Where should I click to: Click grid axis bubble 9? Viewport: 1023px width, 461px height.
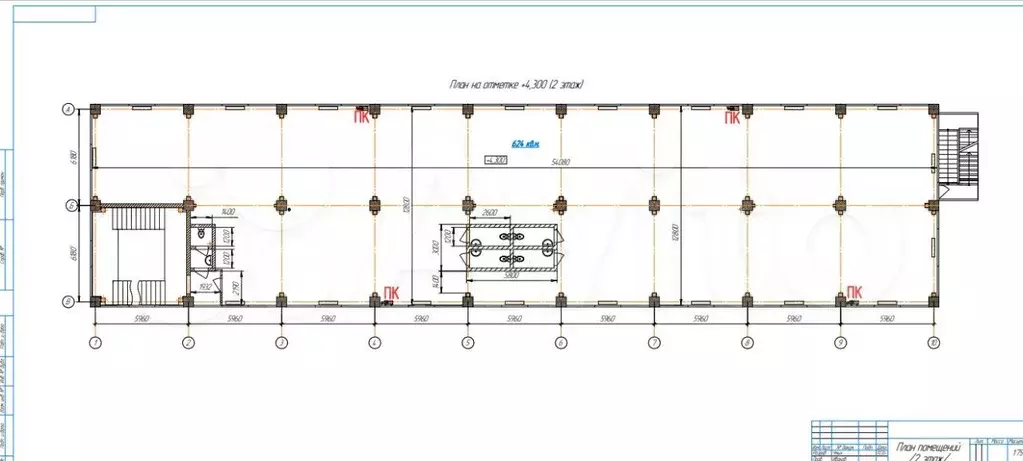click(840, 342)
